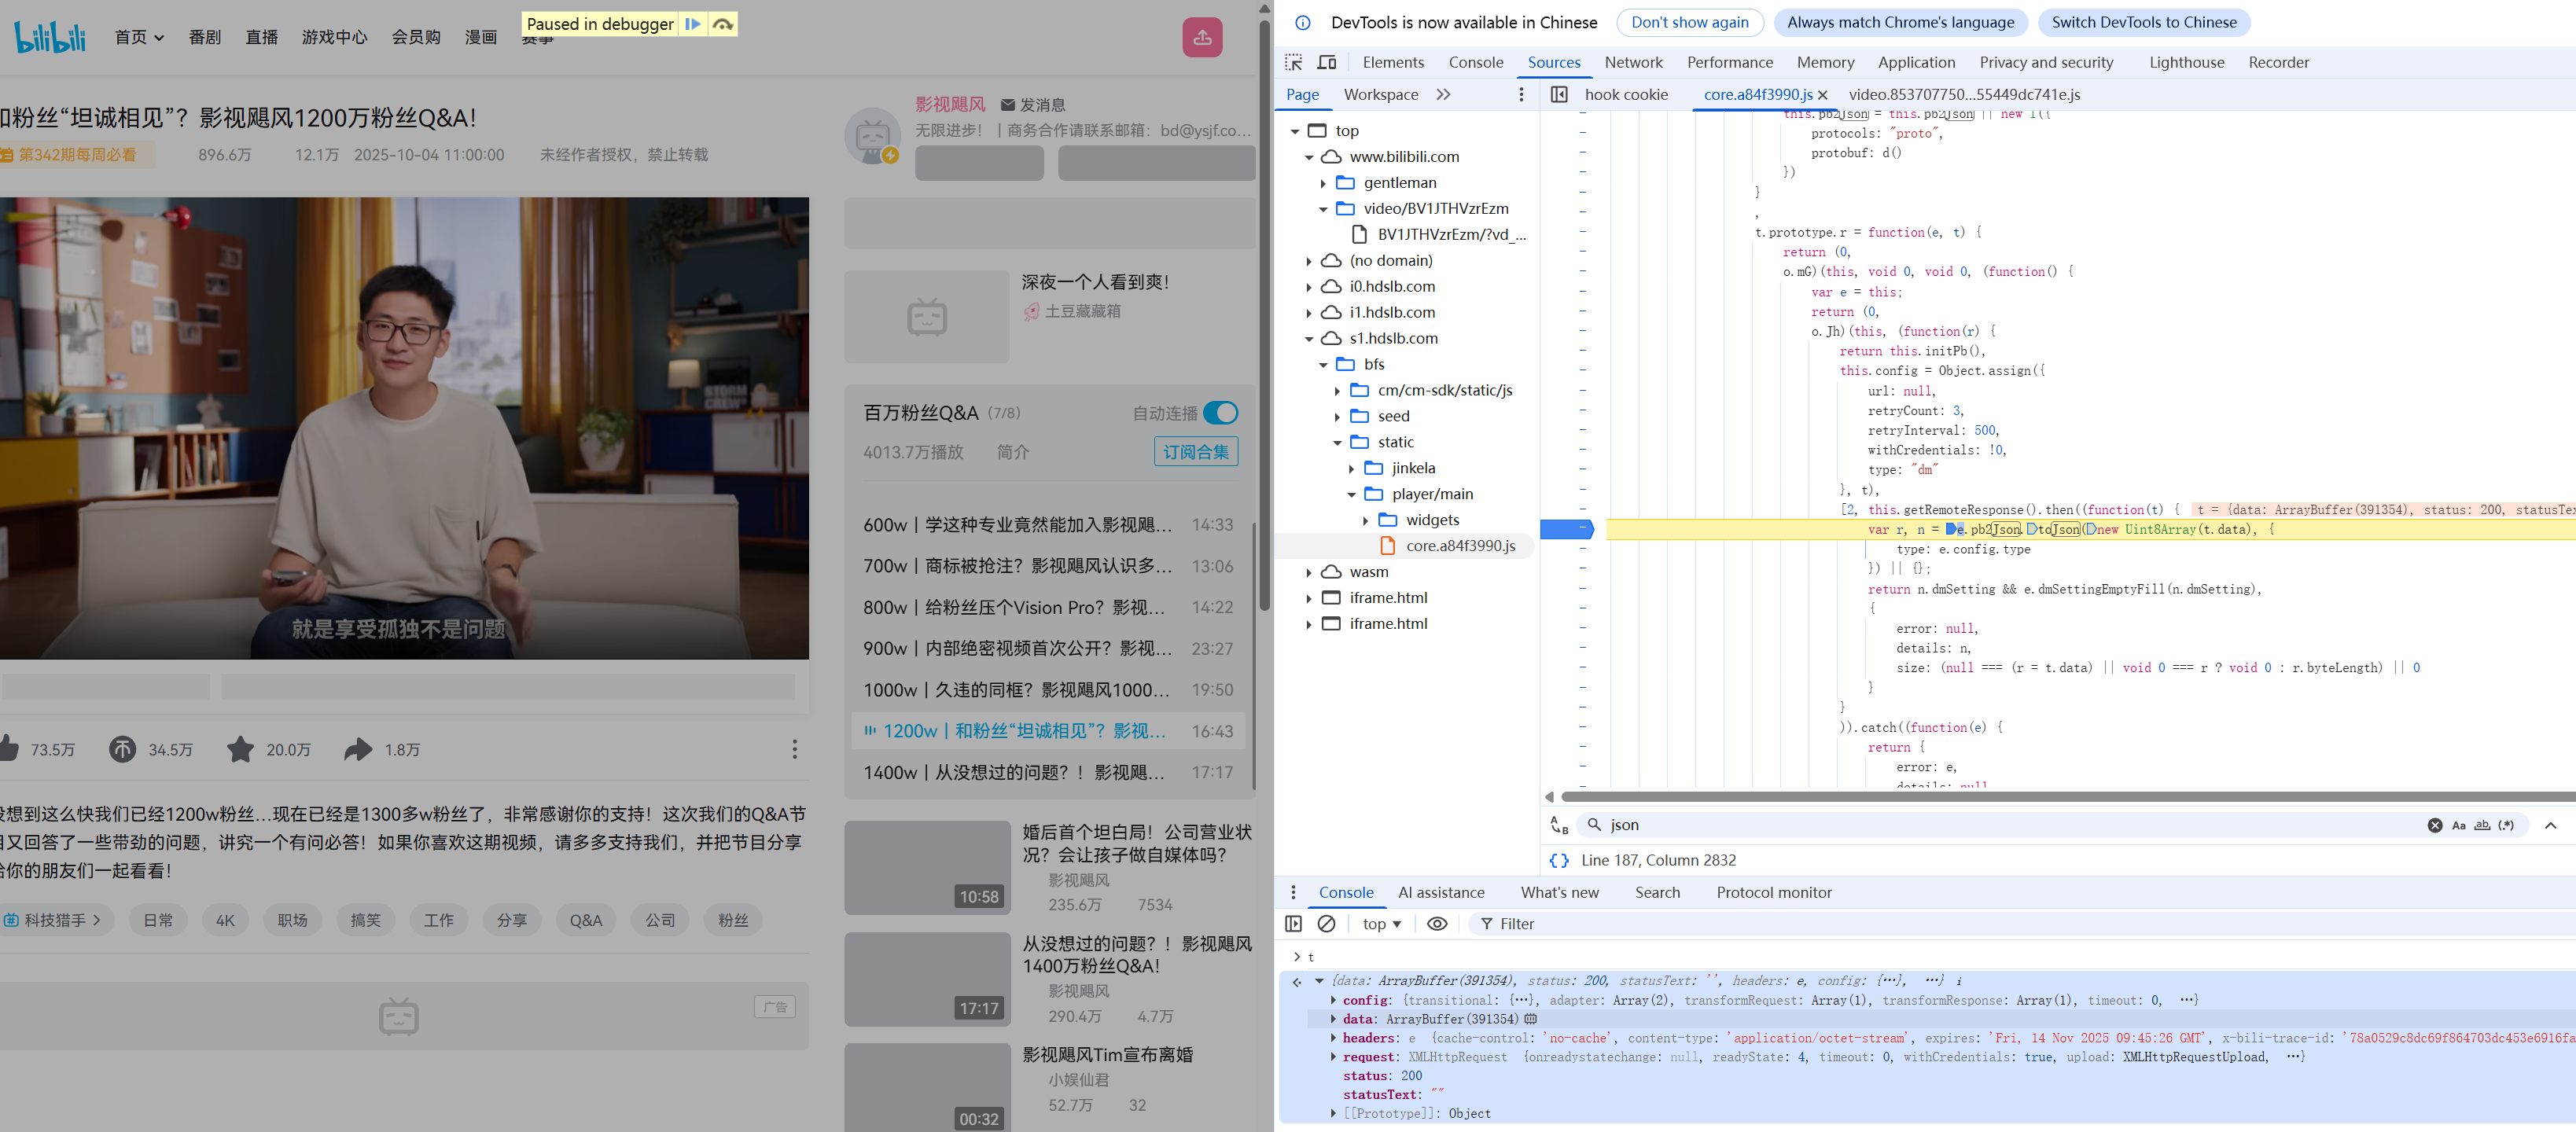Toggle the console sidebar icon
The height and width of the screenshot is (1132, 2576).
click(1293, 924)
